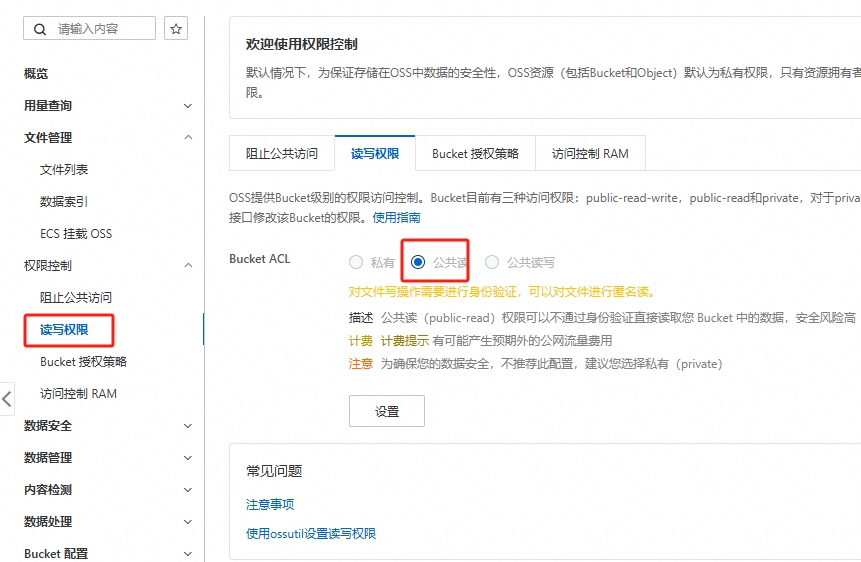Focus the sidebar search input field

click(x=90, y=29)
